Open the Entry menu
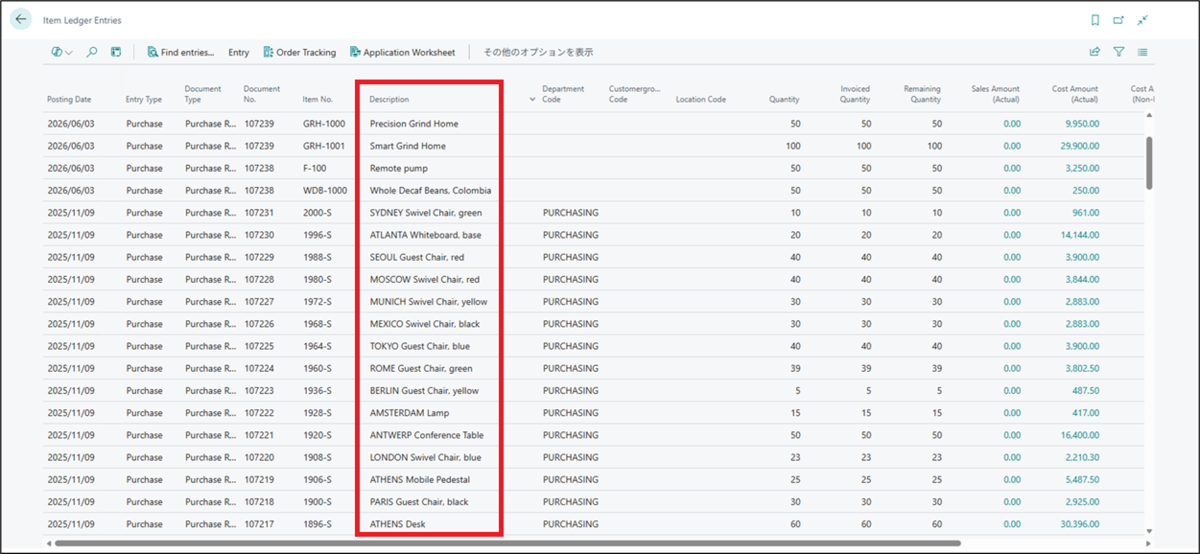 tap(239, 52)
